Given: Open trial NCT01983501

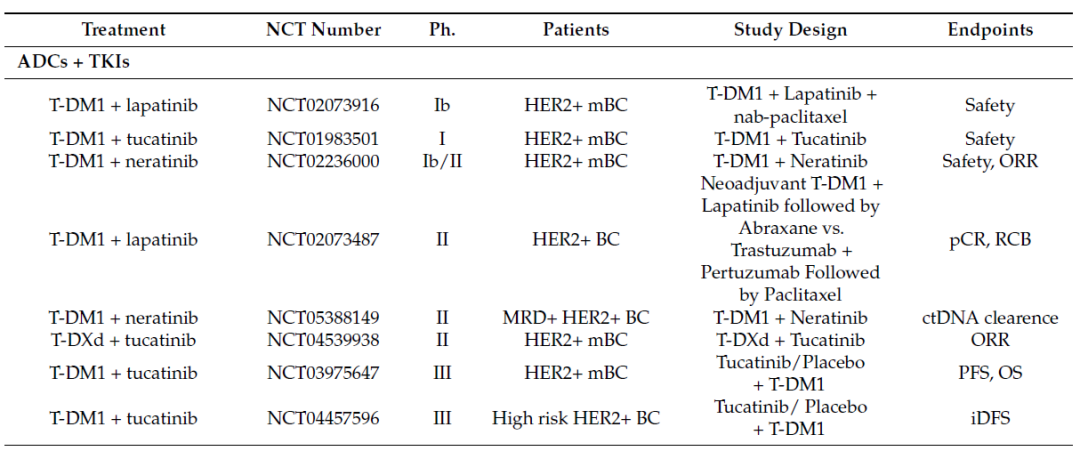Looking at the screenshot, I should click(x=323, y=139).
